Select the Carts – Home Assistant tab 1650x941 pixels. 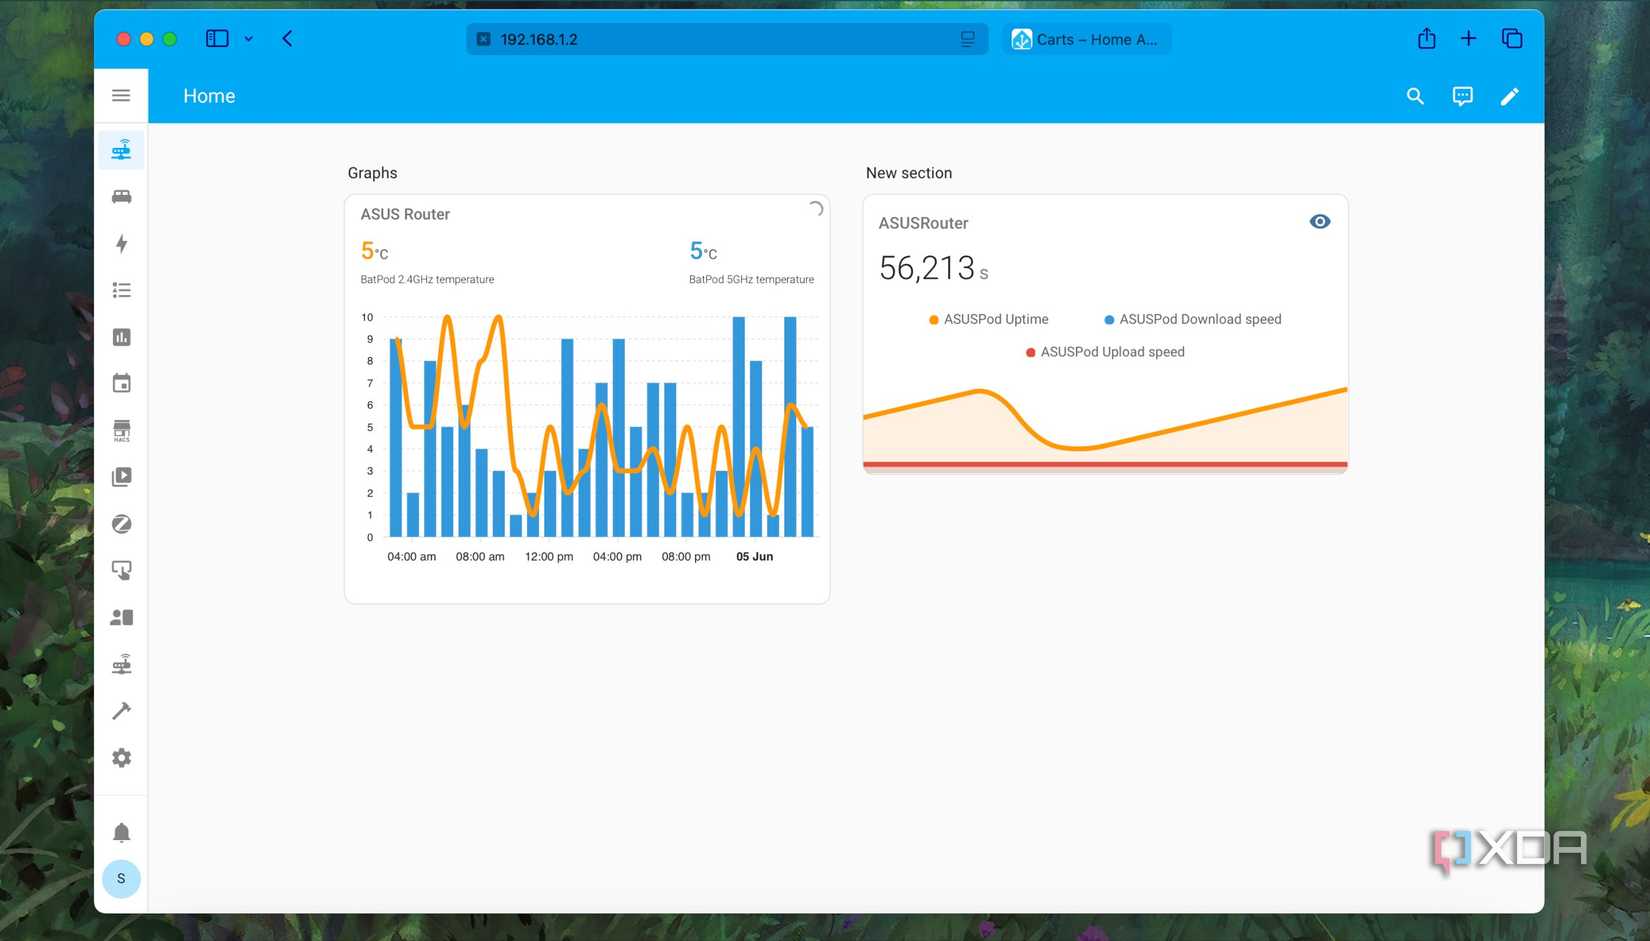coord(1086,39)
